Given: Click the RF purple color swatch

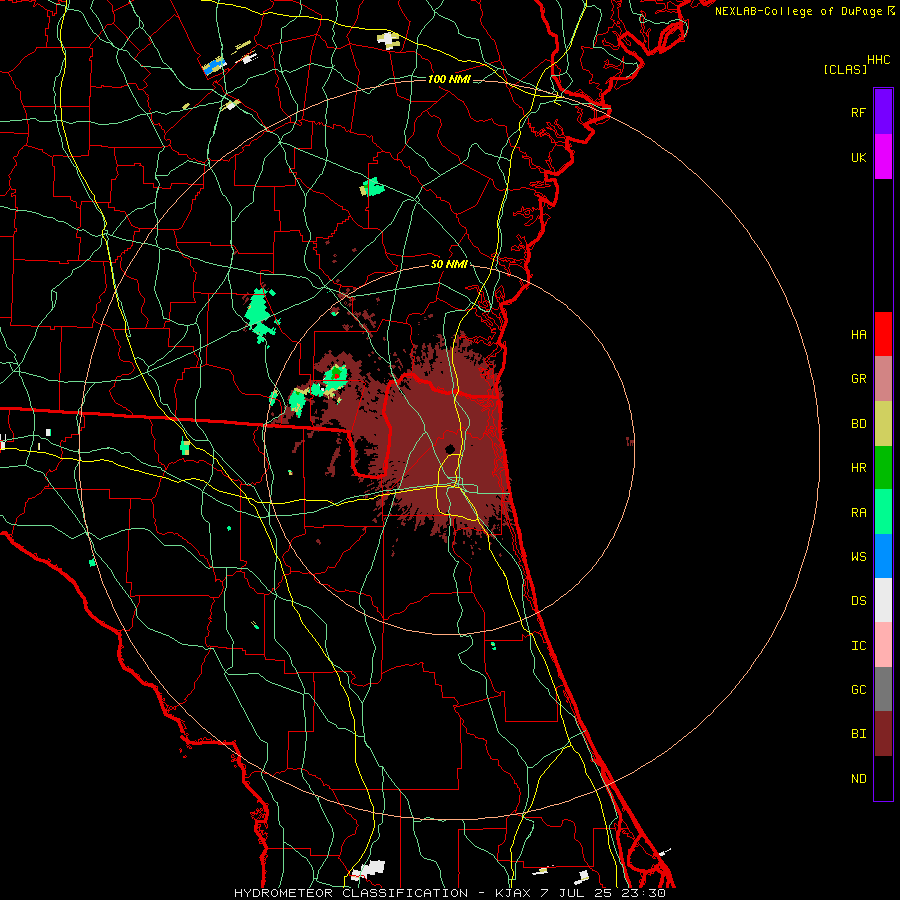Looking at the screenshot, I should (x=883, y=112).
